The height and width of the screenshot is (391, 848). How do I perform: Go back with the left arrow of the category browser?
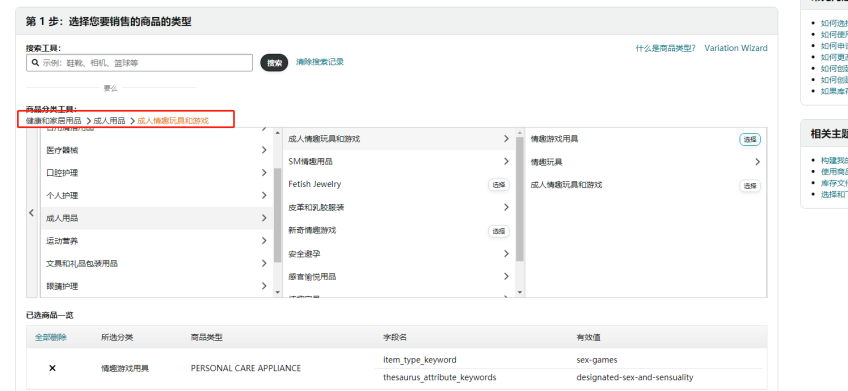point(31,213)
